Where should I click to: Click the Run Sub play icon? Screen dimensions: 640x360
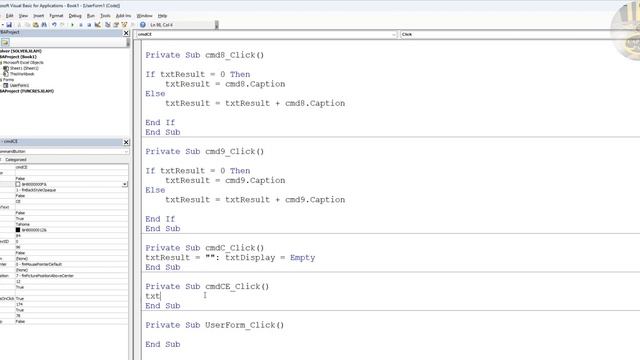click(72, 25)
